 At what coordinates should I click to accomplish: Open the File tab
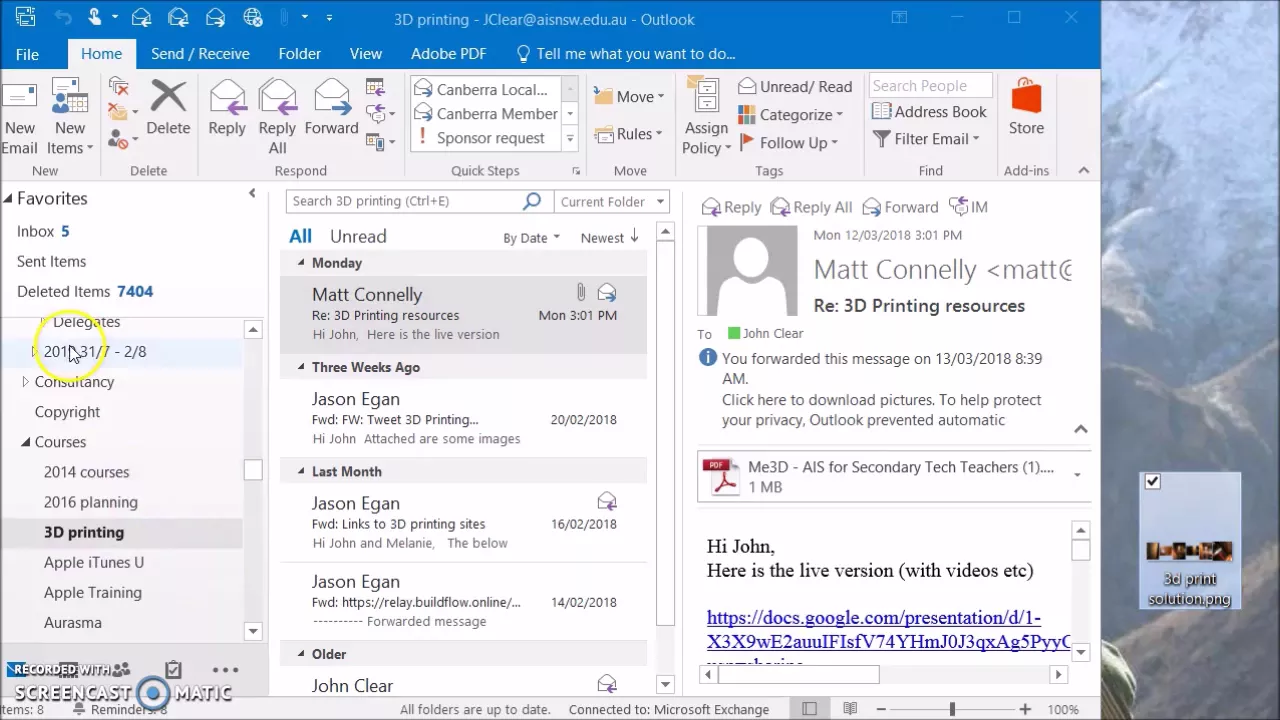click(x=27, y=54)
